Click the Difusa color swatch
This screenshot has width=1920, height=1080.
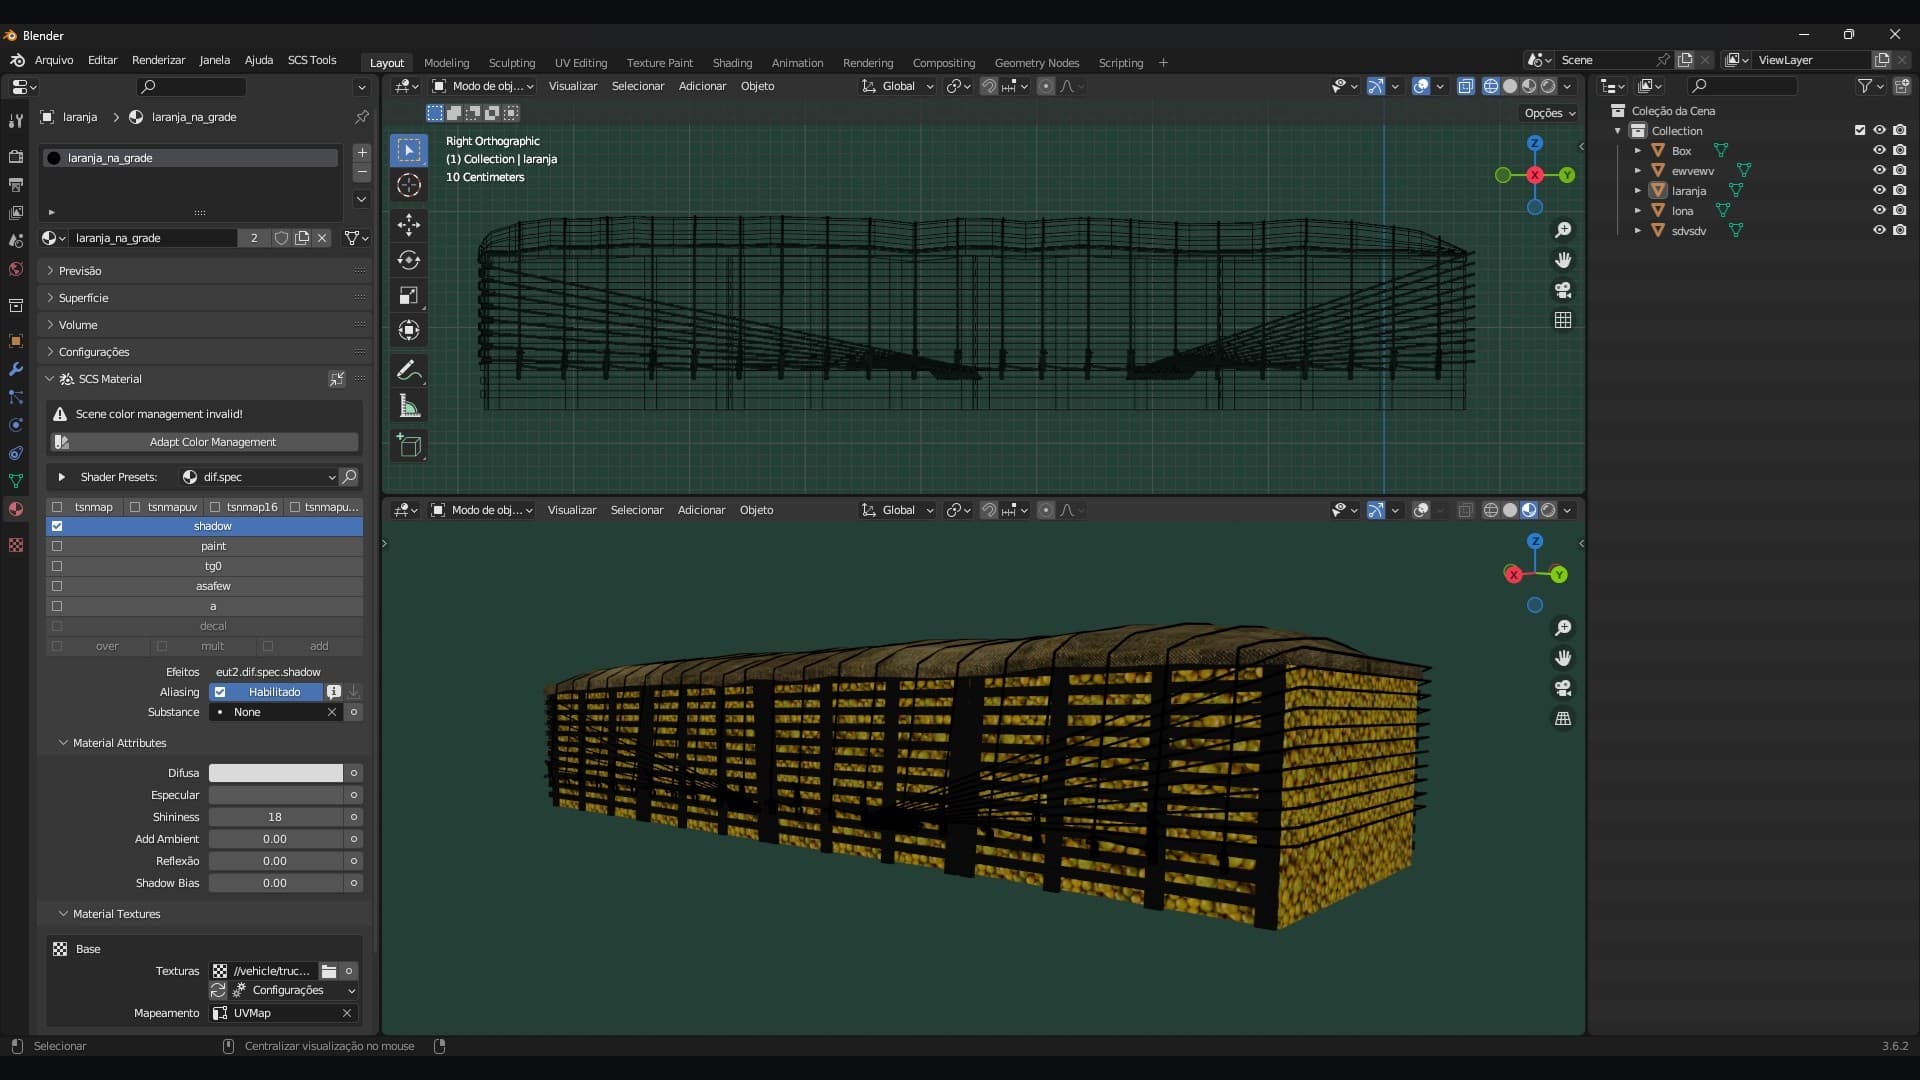tap(276, 773)
